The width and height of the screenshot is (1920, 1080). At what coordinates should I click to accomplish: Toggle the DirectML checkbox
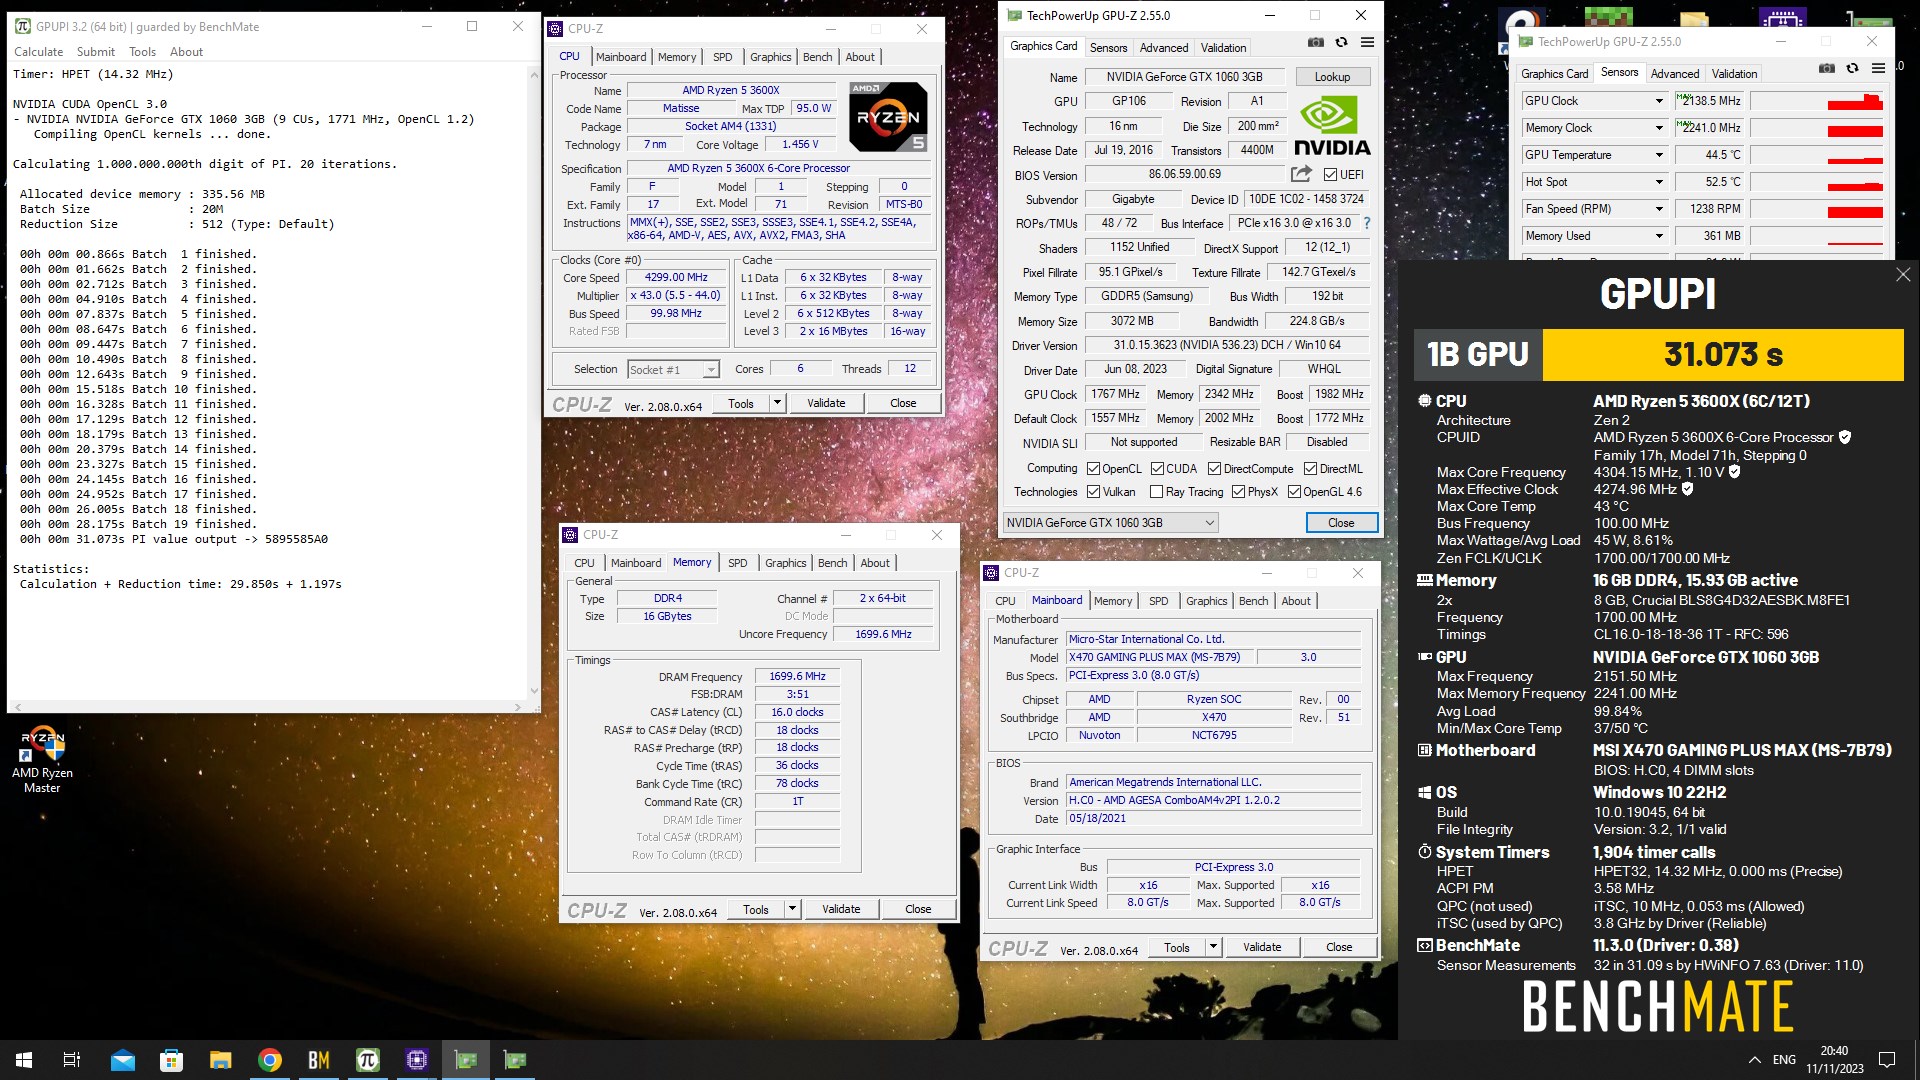[1310, 469]
